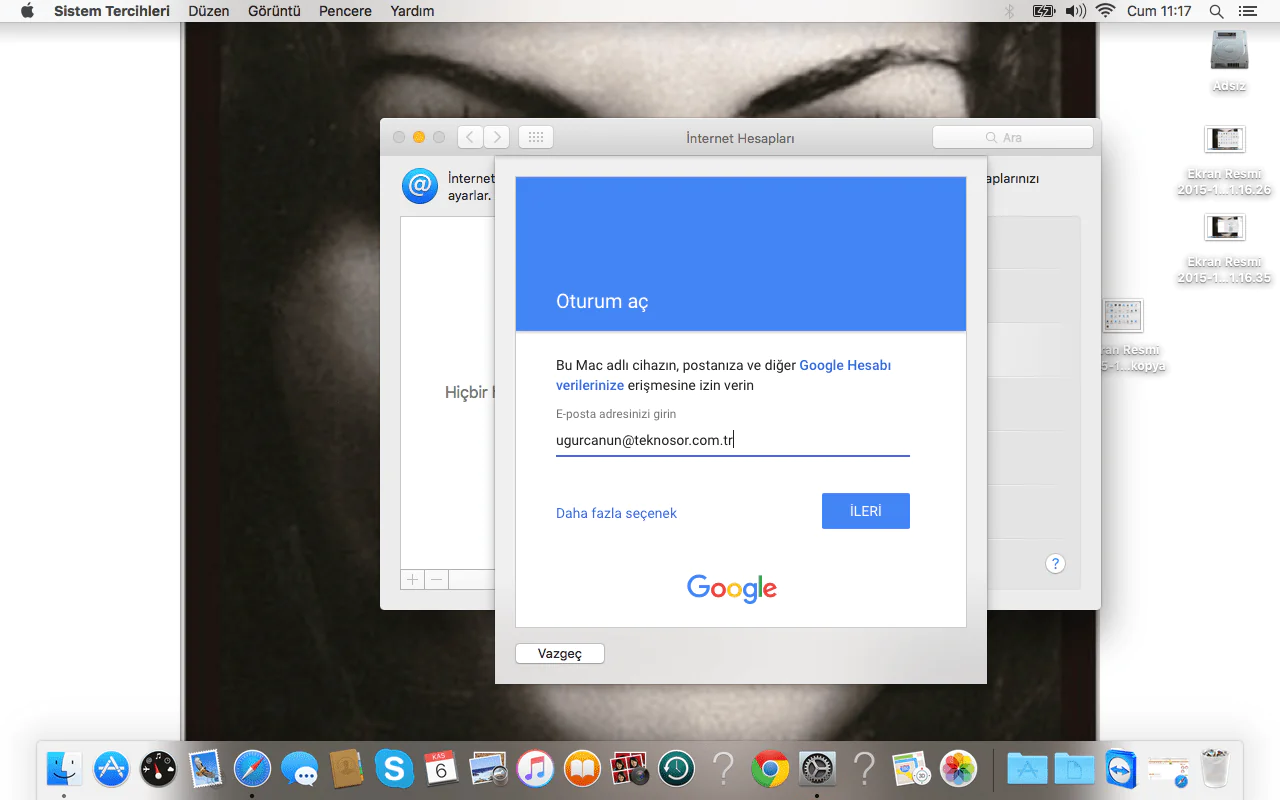Open the Trash in the dock

tap(1215, 768)
